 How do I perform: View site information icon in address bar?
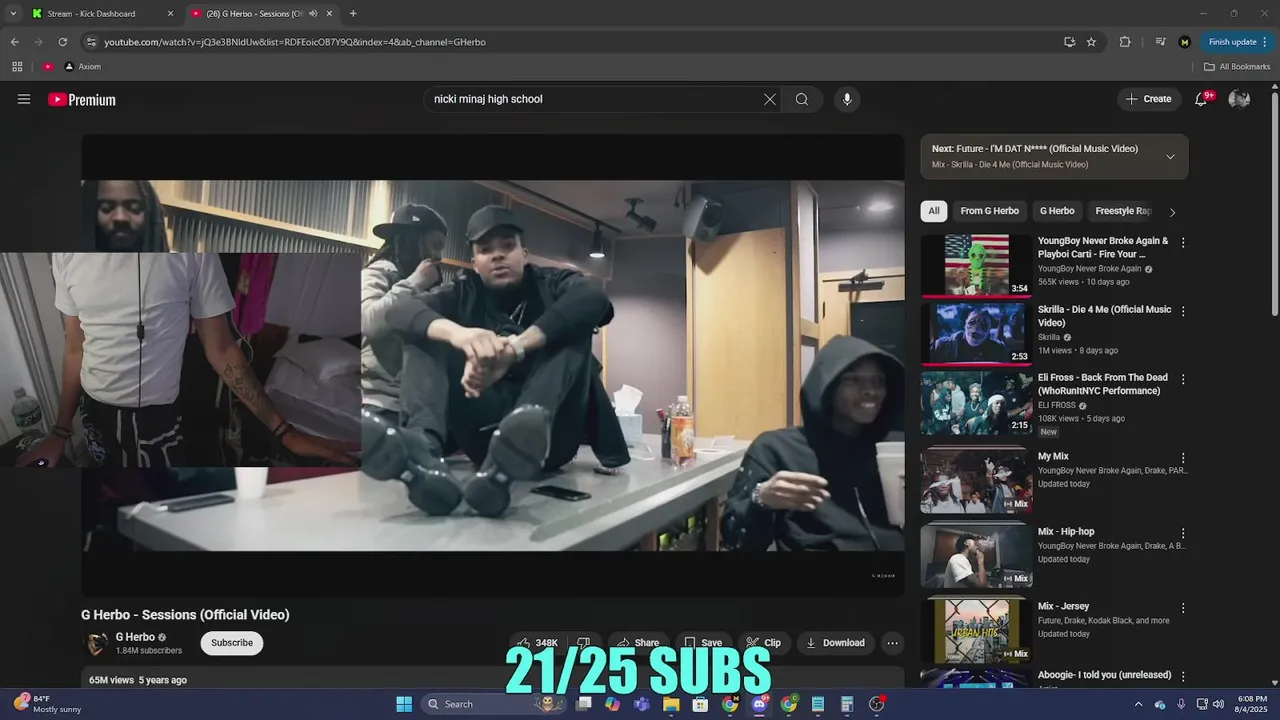(91, 42)
